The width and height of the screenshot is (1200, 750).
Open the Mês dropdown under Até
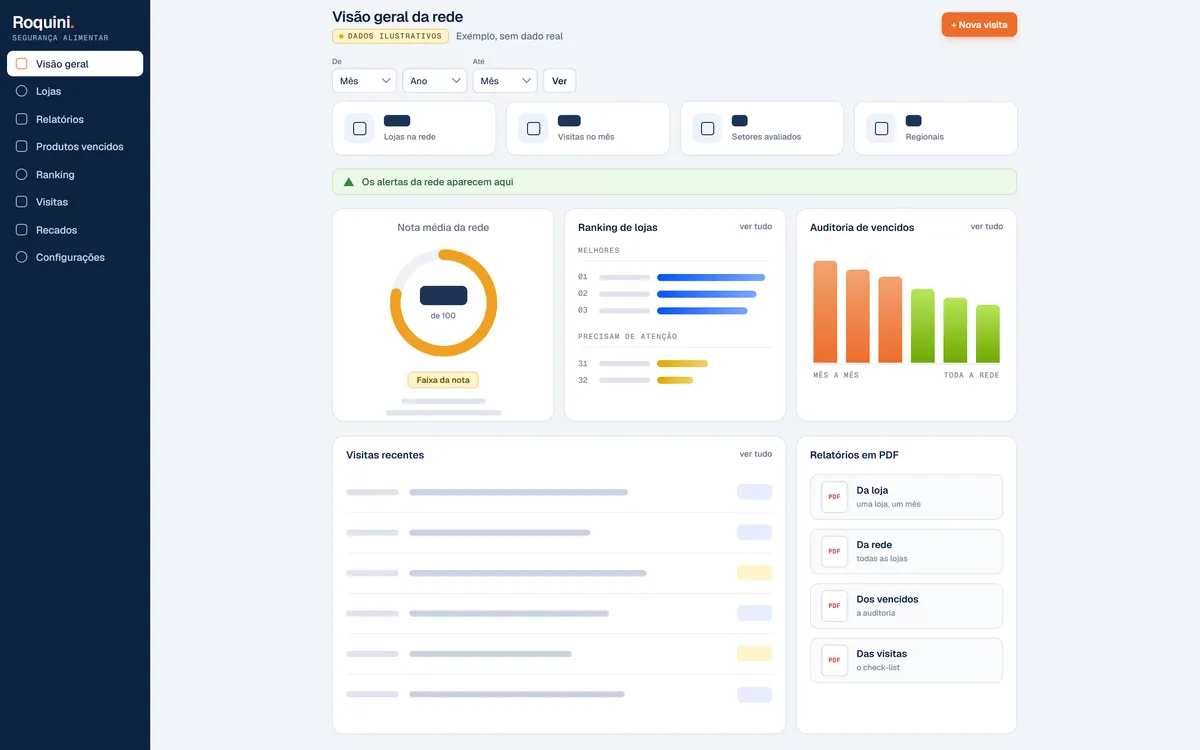coord(505,81)
